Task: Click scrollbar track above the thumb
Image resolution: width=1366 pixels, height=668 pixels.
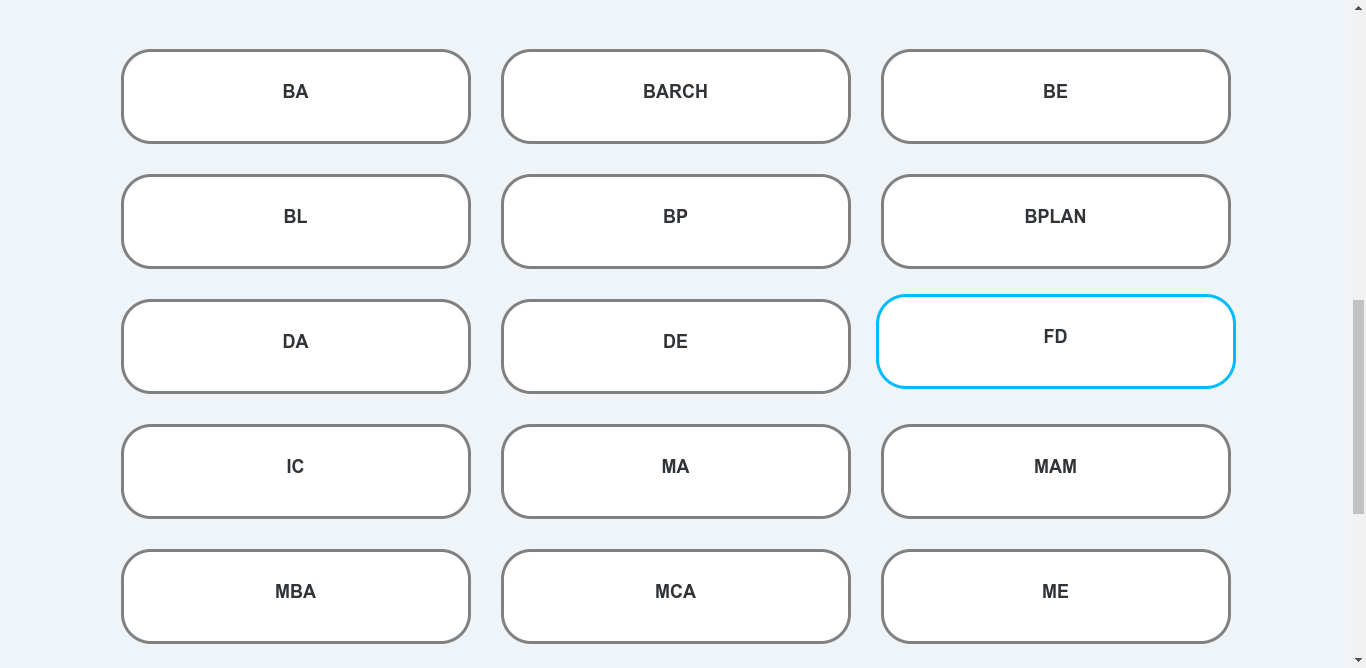Action: pos(1358,150)
